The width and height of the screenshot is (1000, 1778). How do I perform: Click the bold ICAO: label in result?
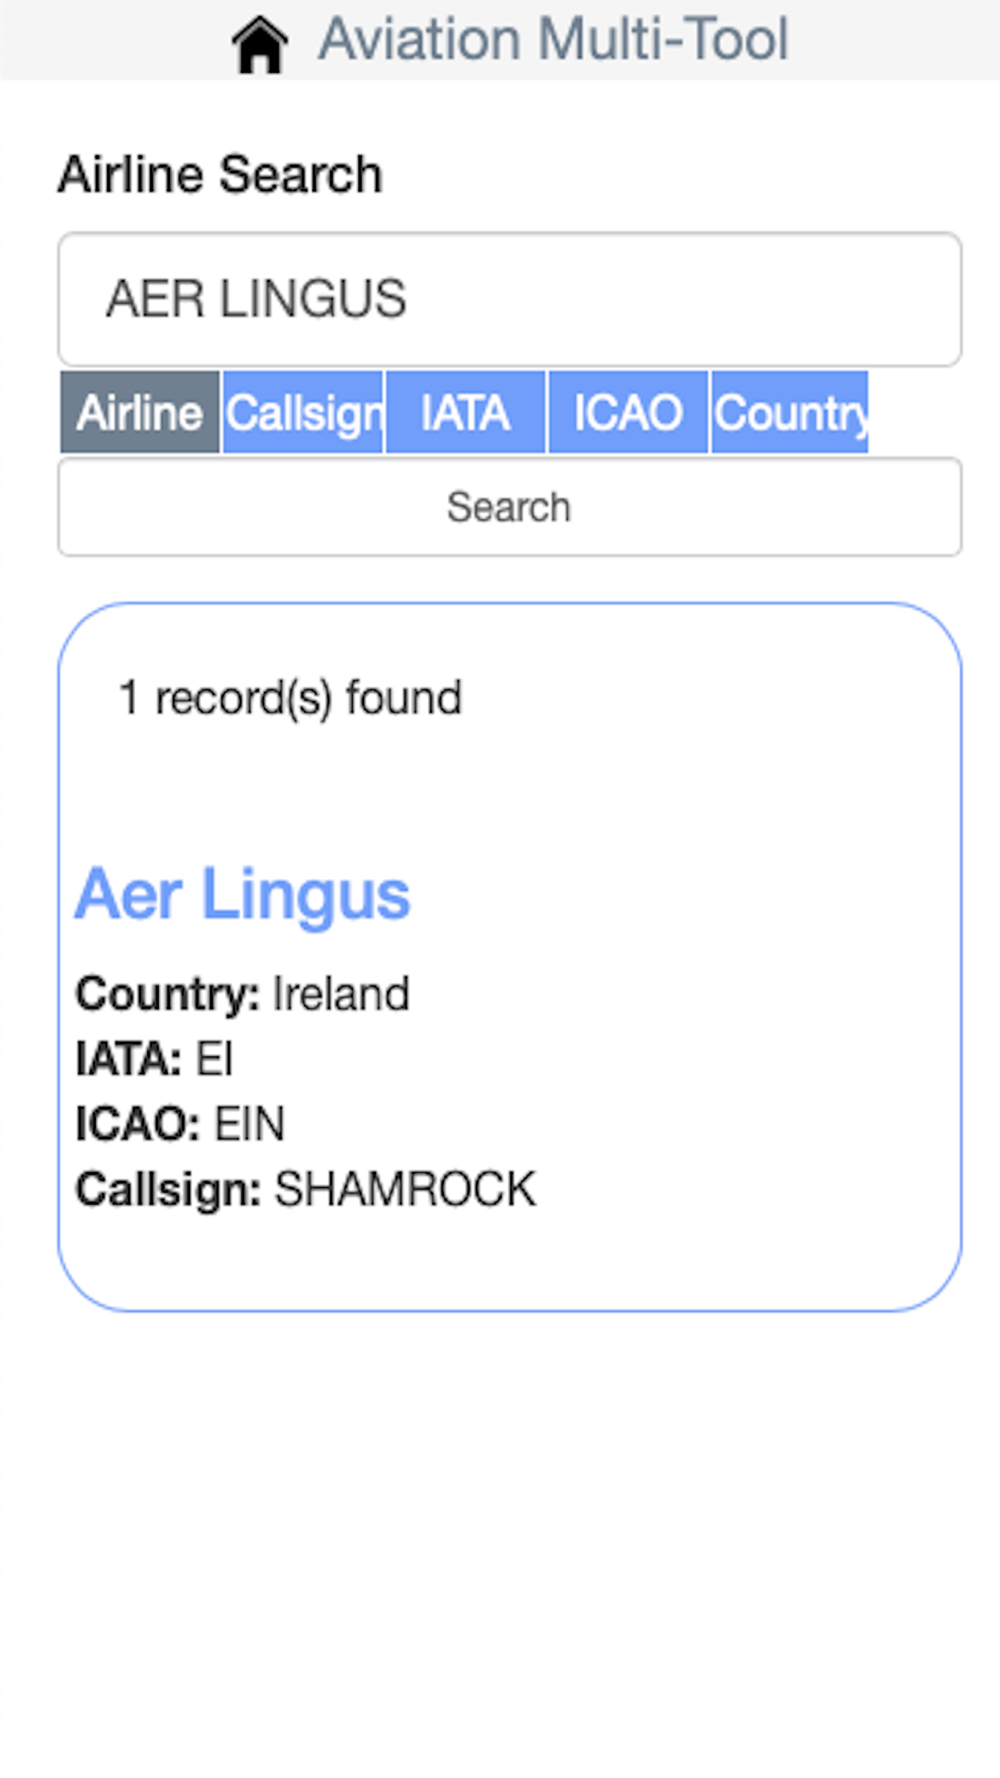[x=138, y=1124]
